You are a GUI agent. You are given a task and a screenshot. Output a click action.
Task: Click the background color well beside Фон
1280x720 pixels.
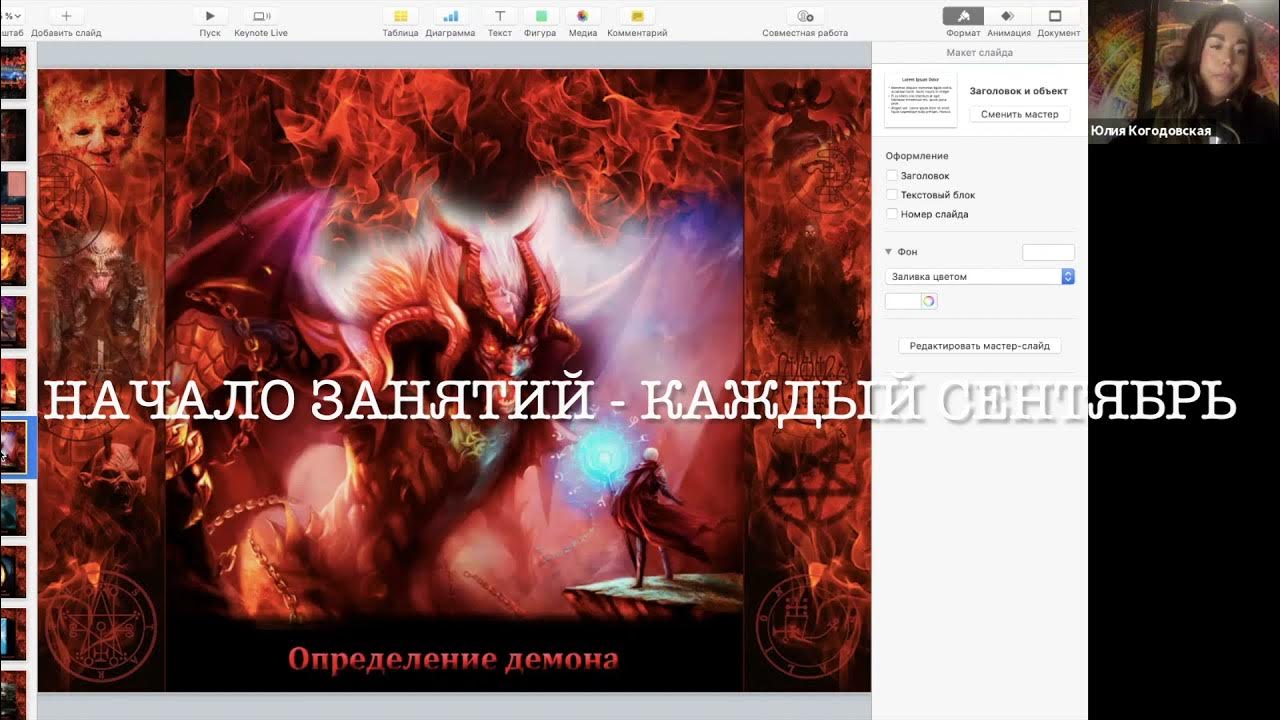[x=1048, y=252]
